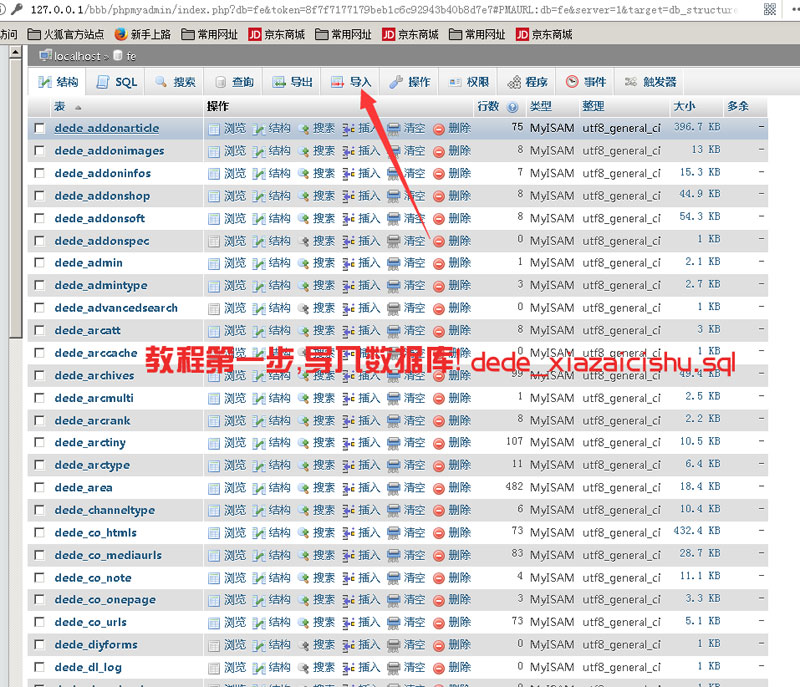Check the box next to dede_area

pyautogui.click(x=40, y=488)
